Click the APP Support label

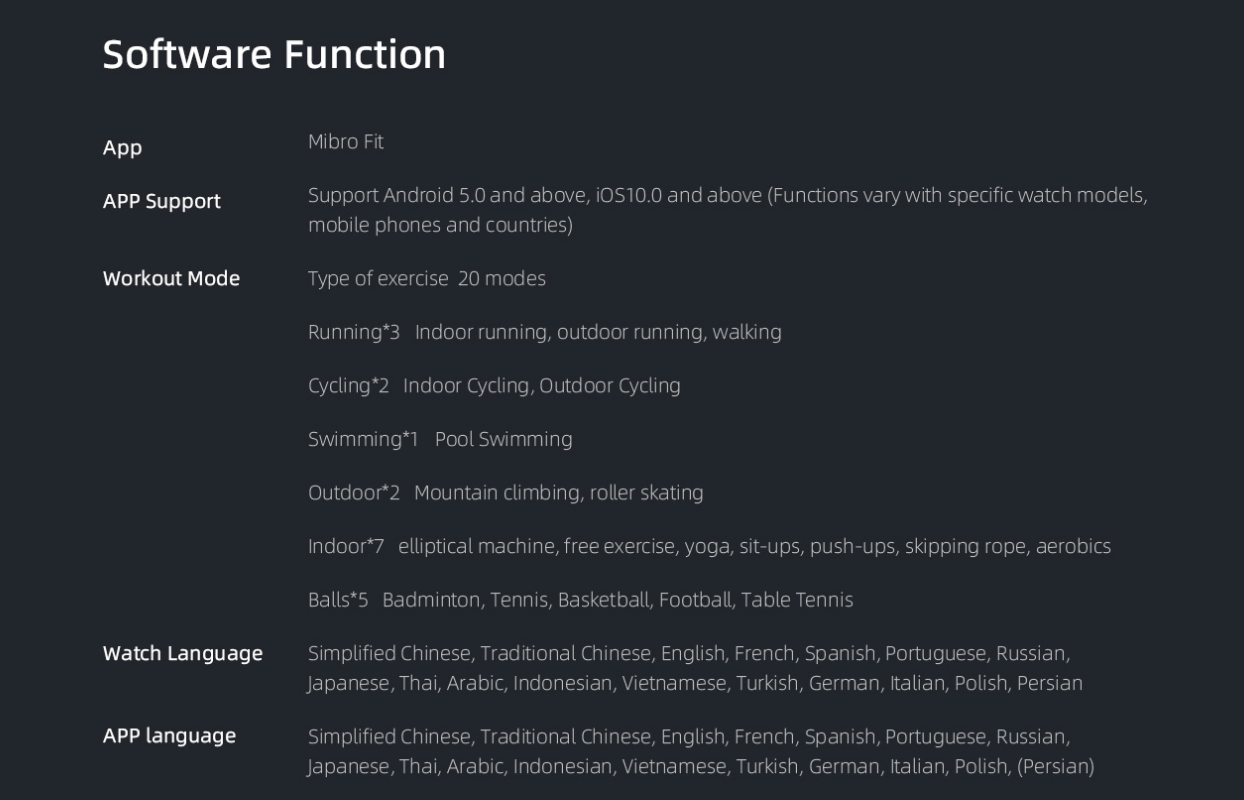tap(162, 201)
